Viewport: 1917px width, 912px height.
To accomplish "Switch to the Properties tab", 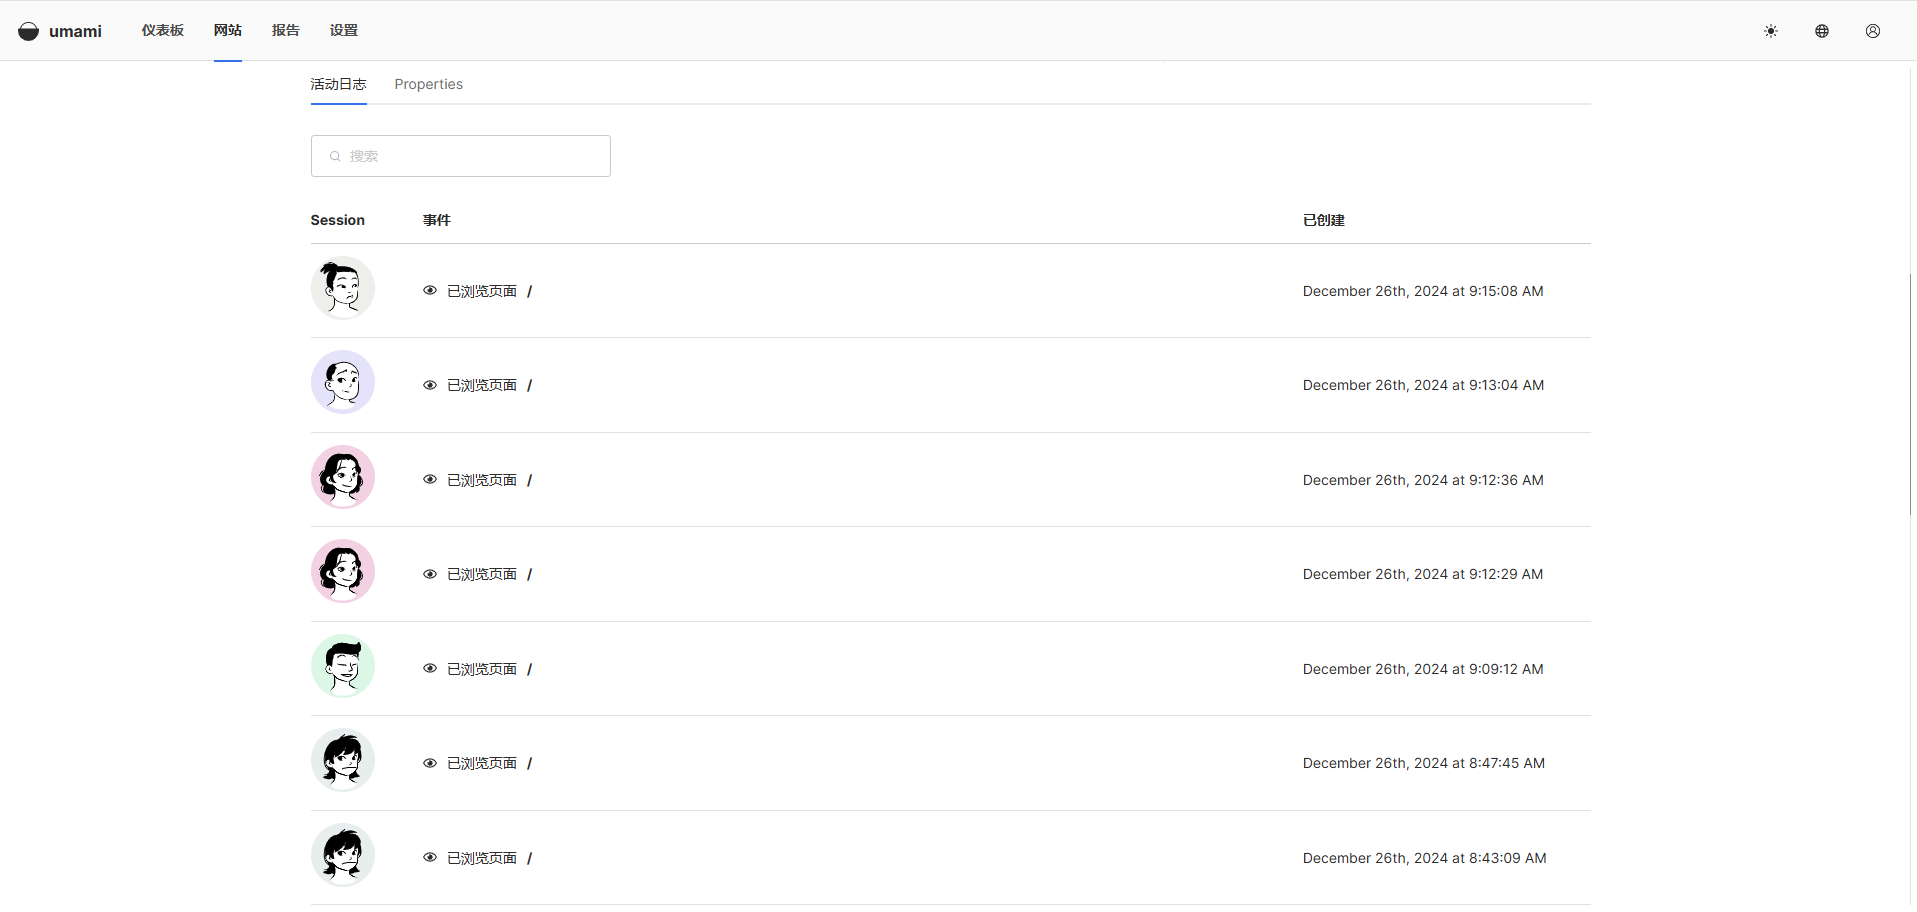I will tap(428, 84).
